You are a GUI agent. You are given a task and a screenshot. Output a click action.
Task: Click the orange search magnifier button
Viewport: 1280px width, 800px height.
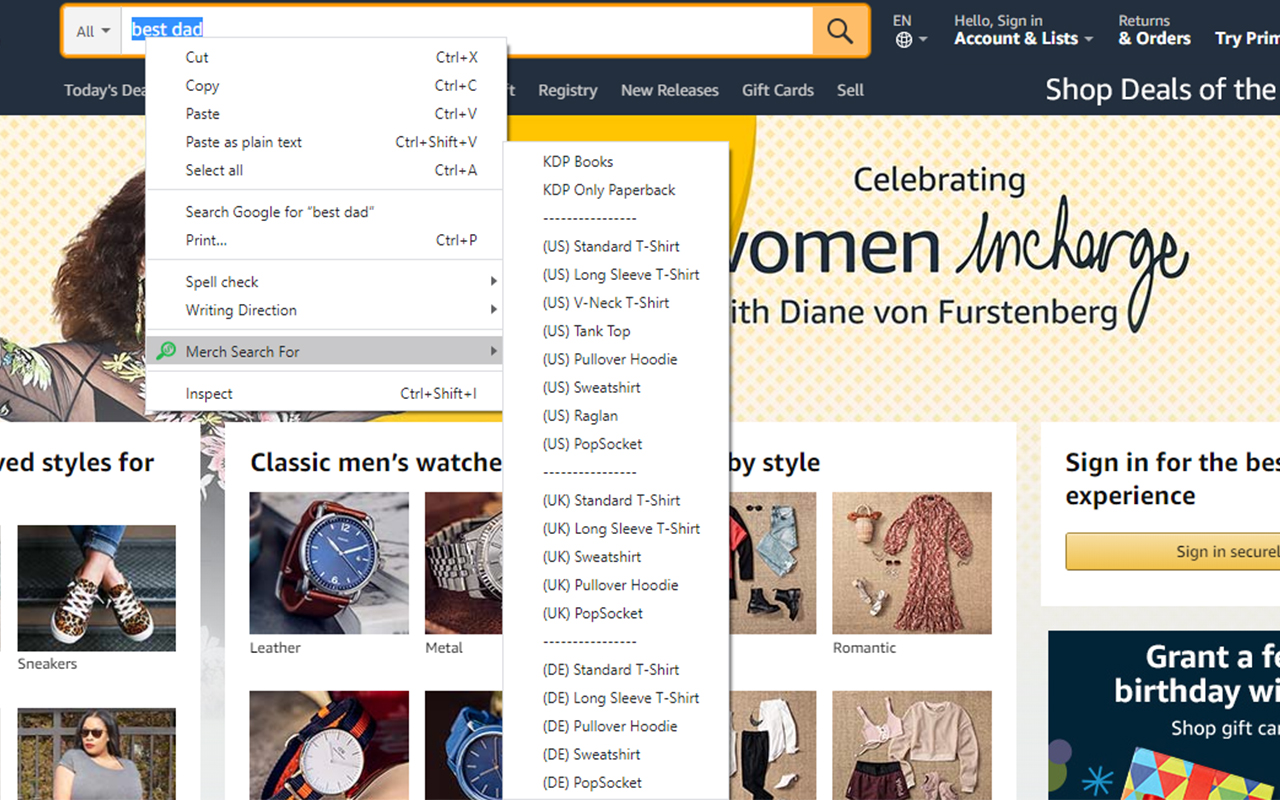[x=840, y=31]
